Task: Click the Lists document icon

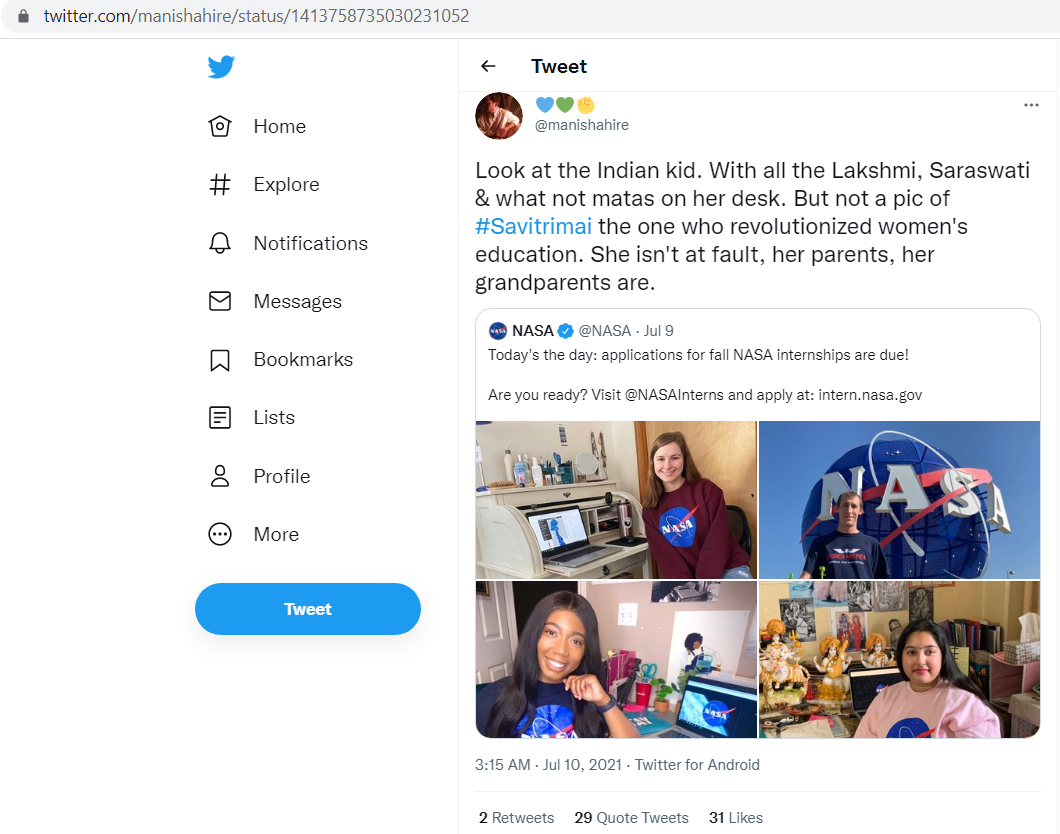Action: pos(220,418)
